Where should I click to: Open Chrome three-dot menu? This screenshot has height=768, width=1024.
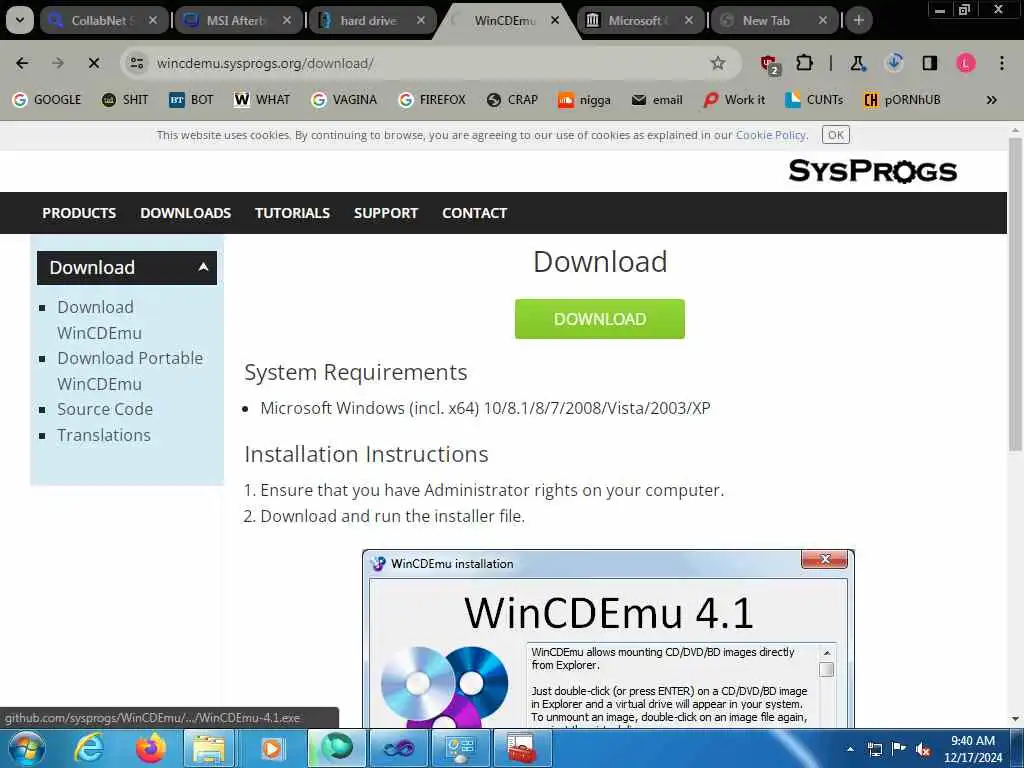click(1002, 63)
